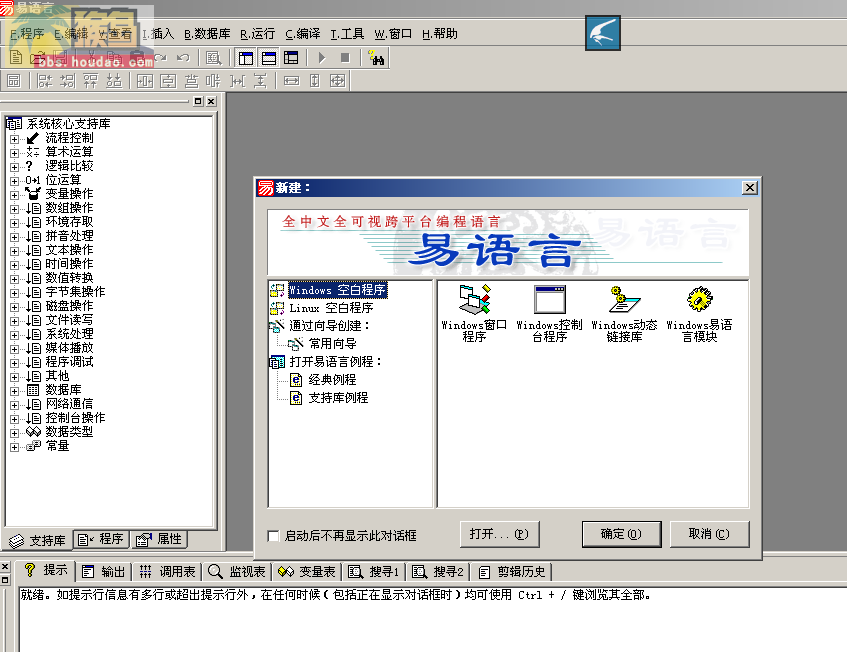The height and width of the screenshot is (652, 847).
Task: Click the binoculars help-search toolbar icon
Action: 376,58
